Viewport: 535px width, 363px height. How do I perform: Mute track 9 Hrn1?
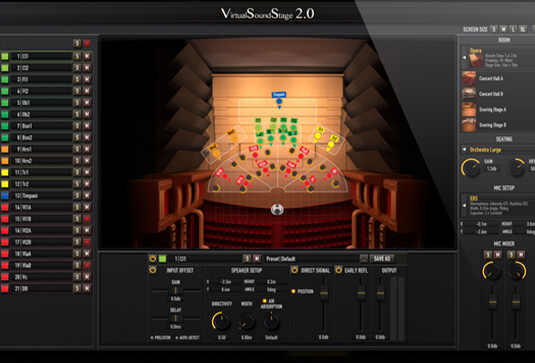tap(87, 149)
